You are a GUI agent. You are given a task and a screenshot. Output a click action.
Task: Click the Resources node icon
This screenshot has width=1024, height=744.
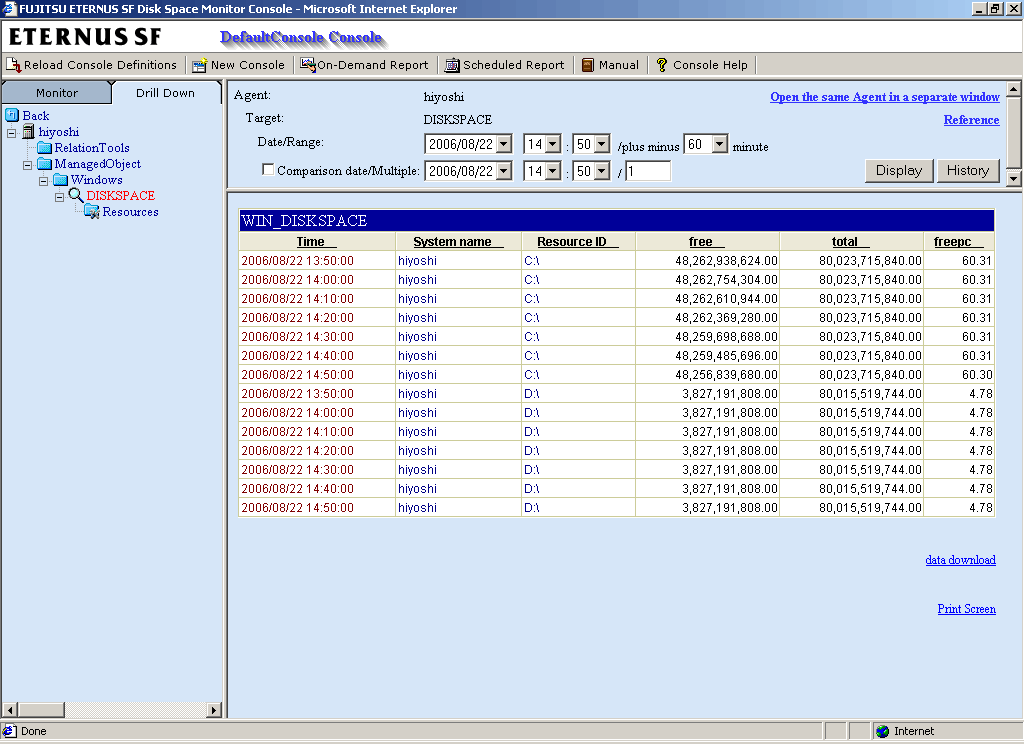92,212
